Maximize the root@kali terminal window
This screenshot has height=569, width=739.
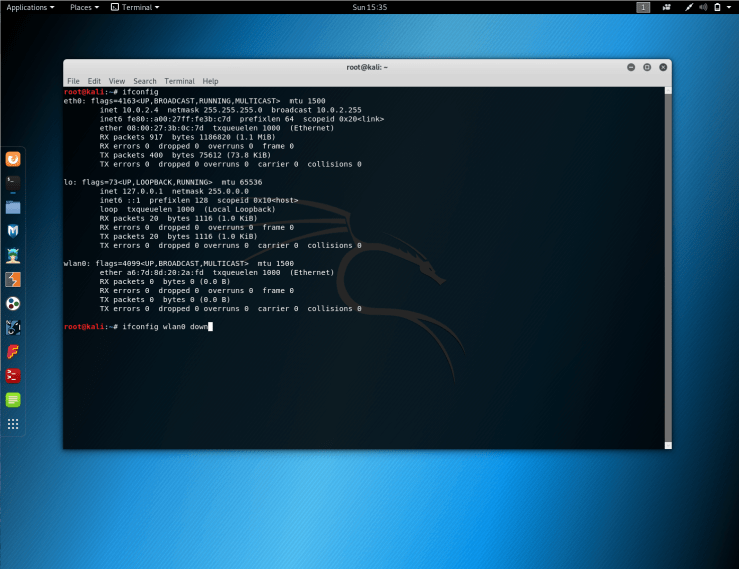pos(647,67)
